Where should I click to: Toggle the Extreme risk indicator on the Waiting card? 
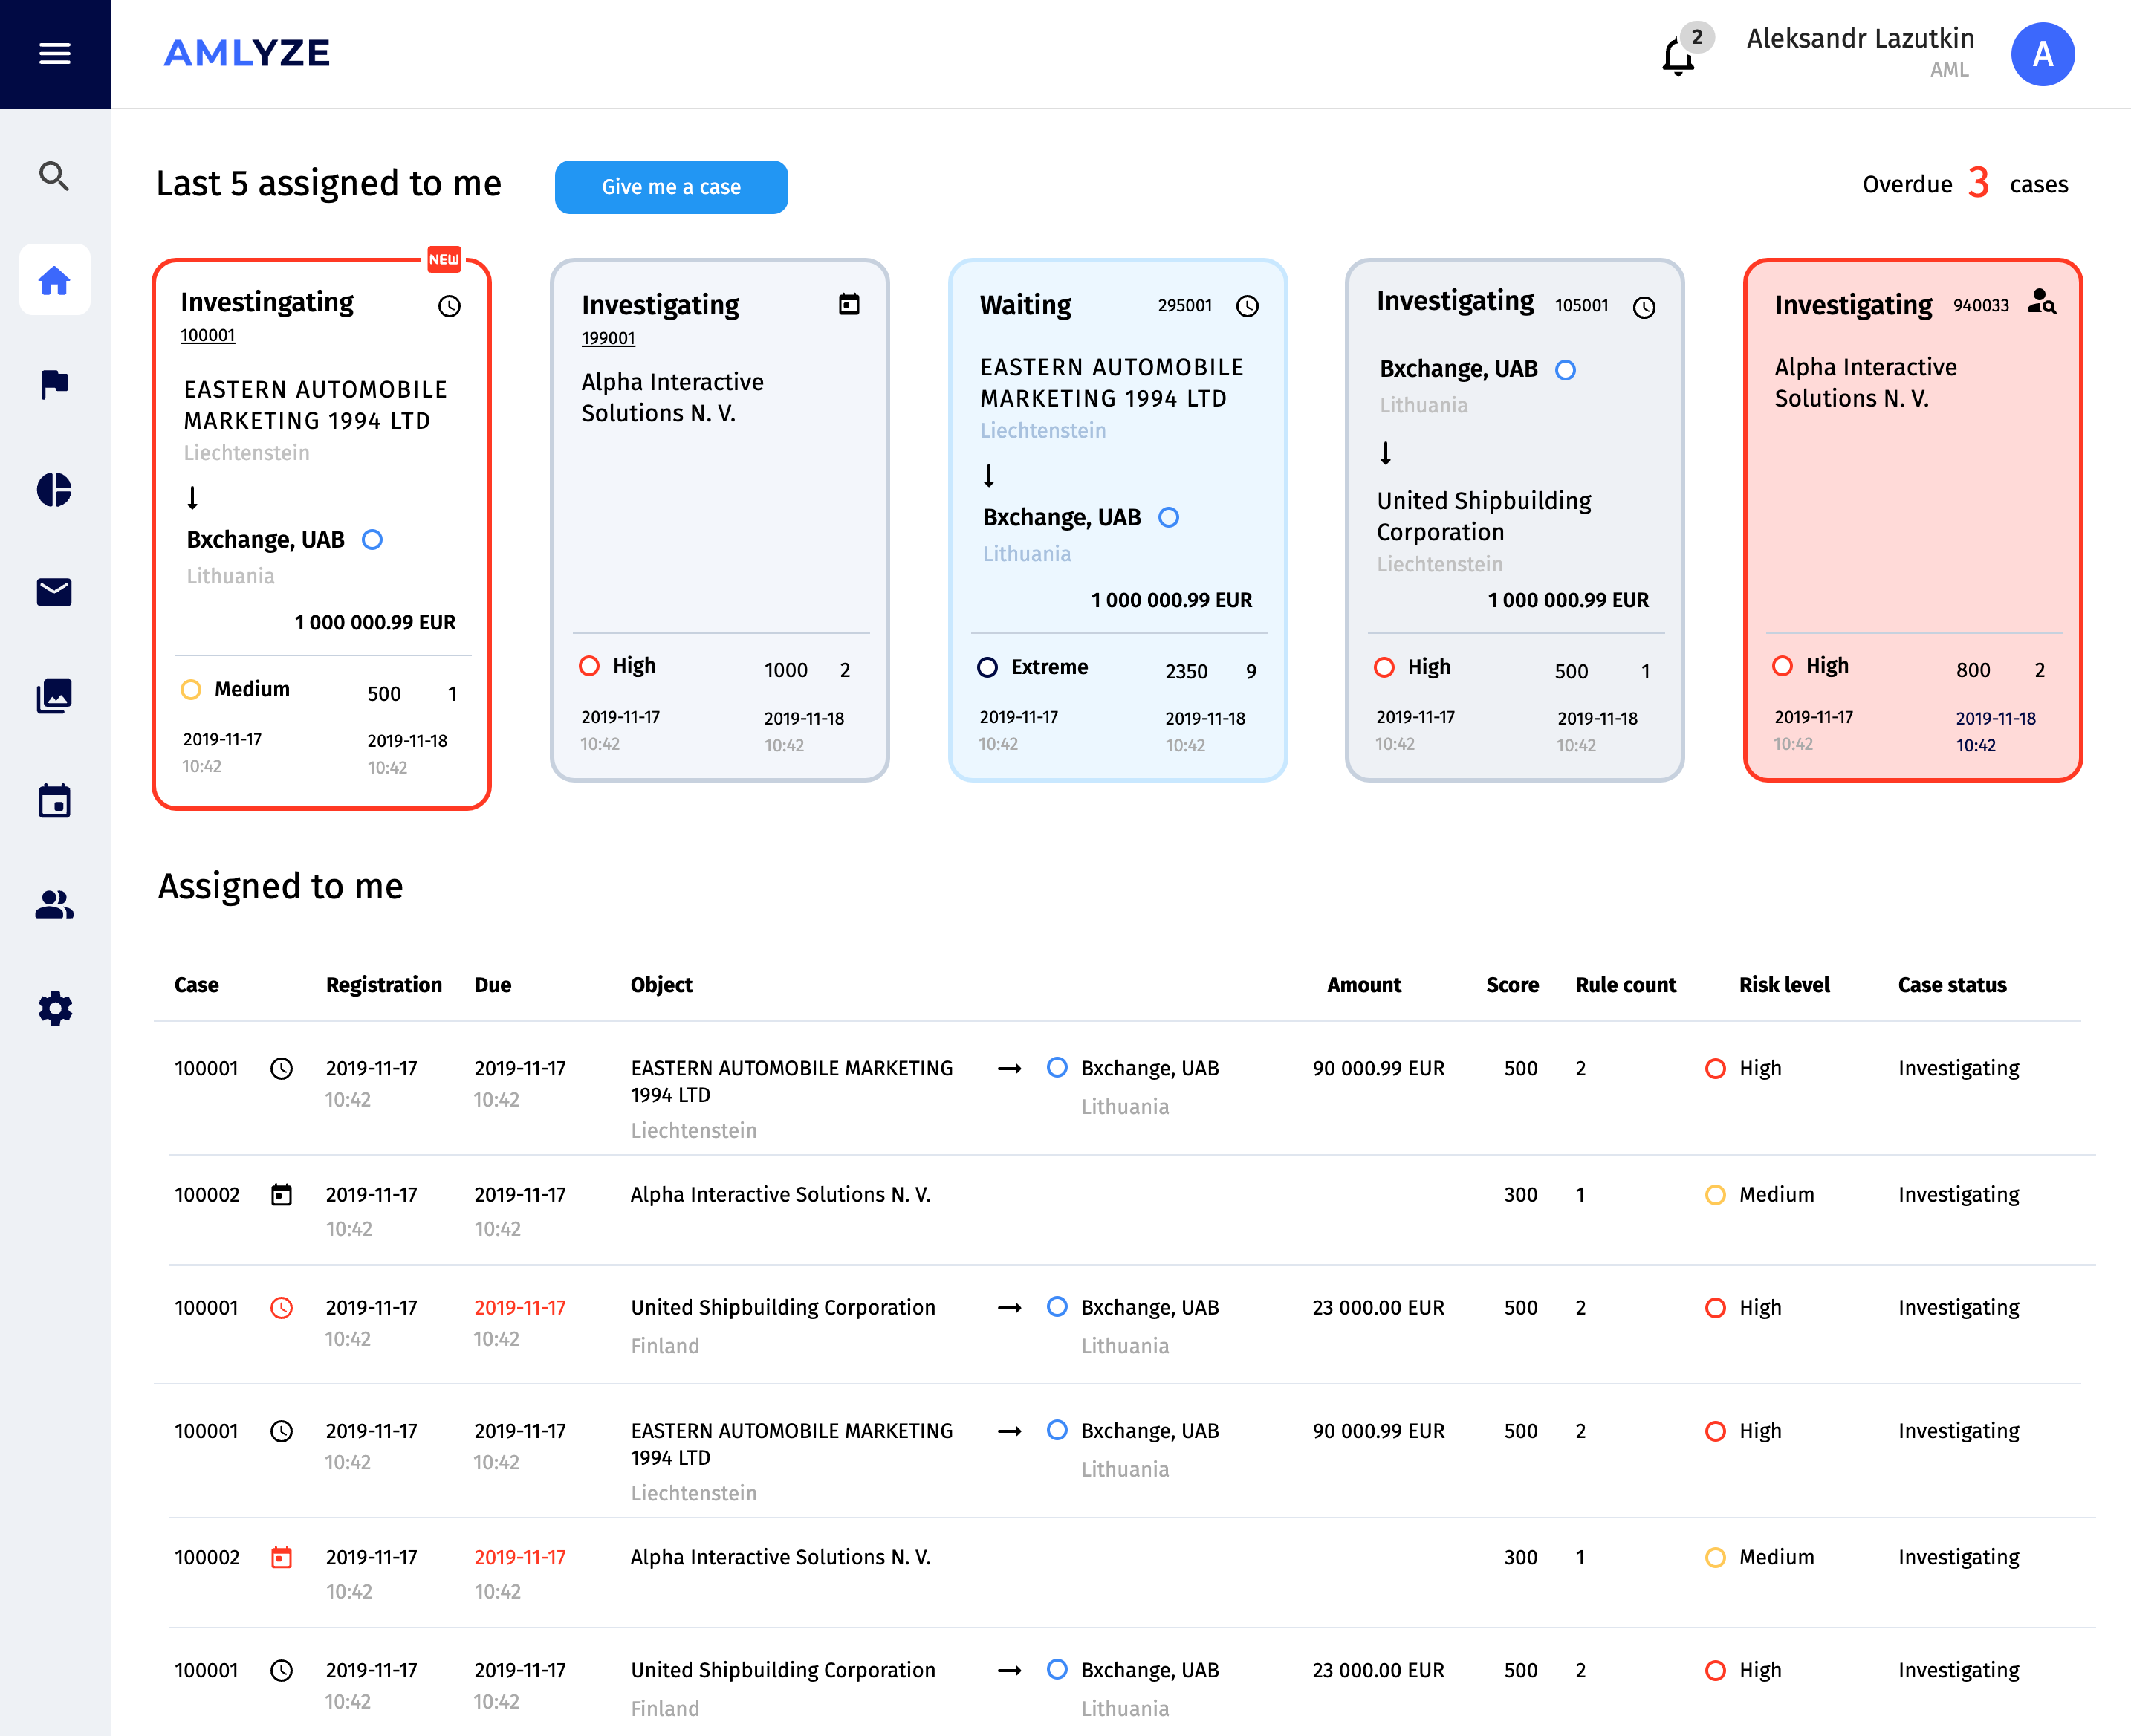(988, 667)
